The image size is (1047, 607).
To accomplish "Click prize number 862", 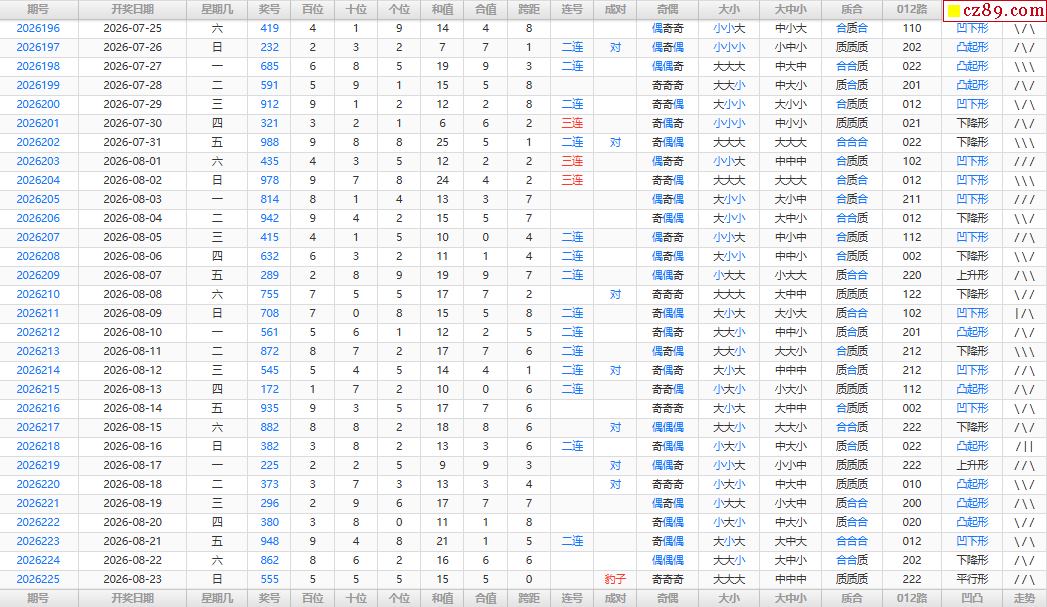I will (270, 560).
